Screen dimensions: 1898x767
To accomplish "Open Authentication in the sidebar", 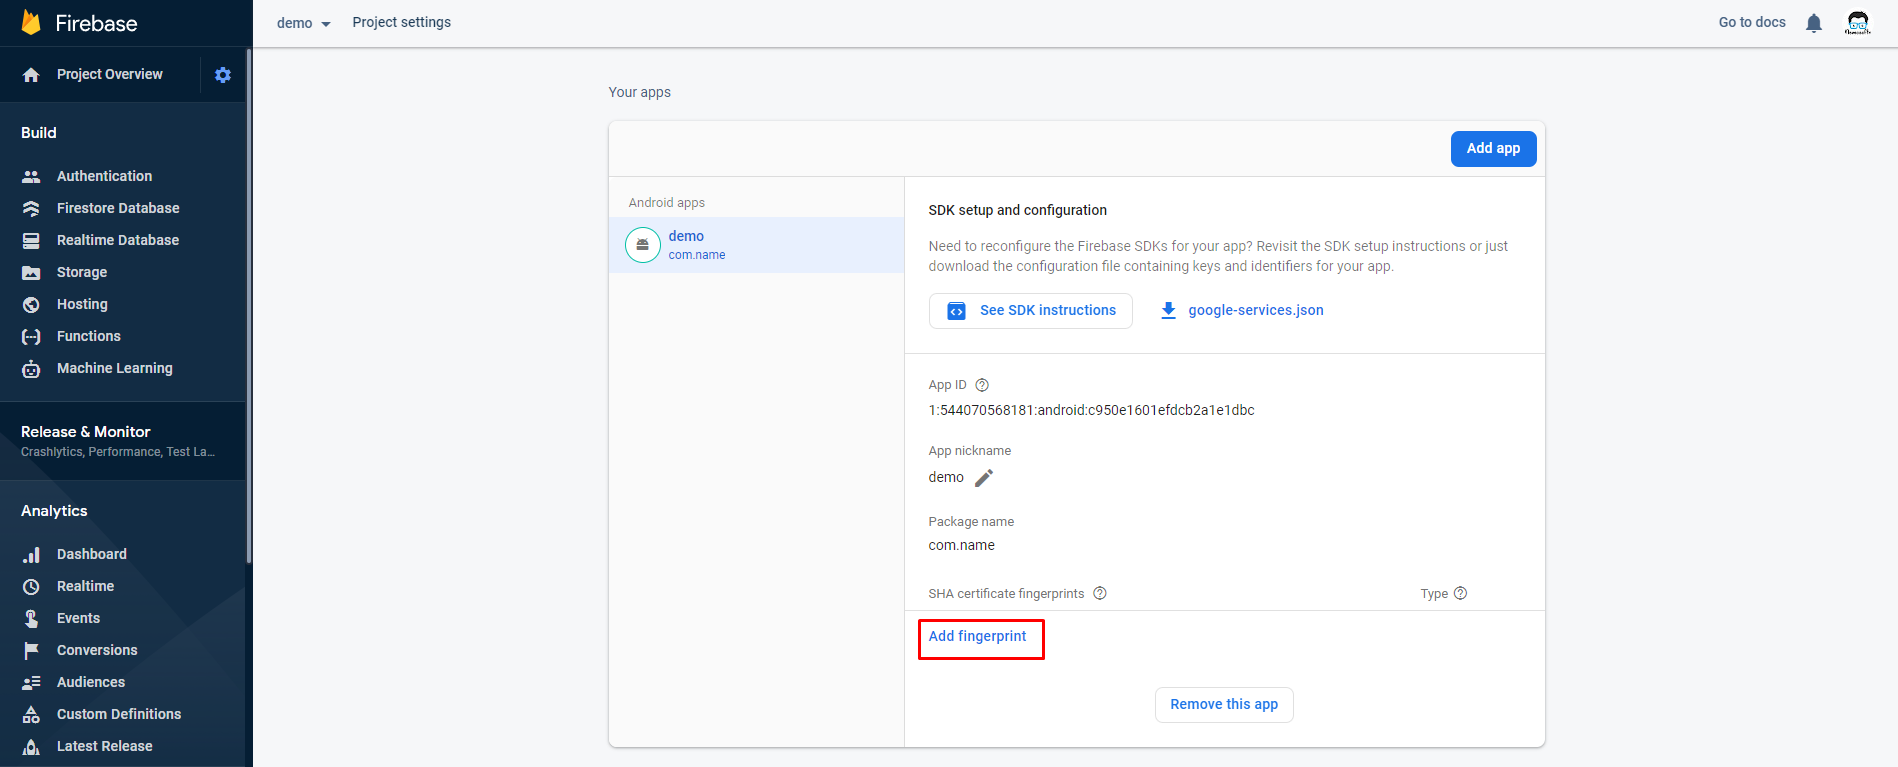I will click(104, 176).
